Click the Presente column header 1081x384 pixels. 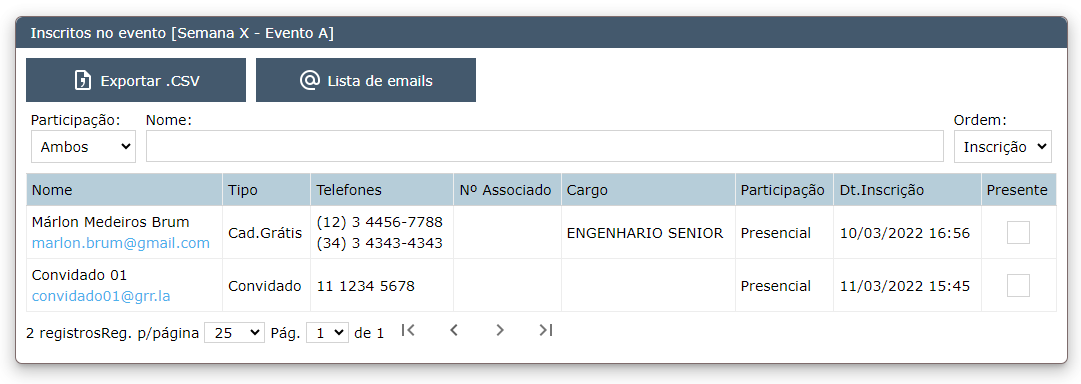[x=1018, y=190]
